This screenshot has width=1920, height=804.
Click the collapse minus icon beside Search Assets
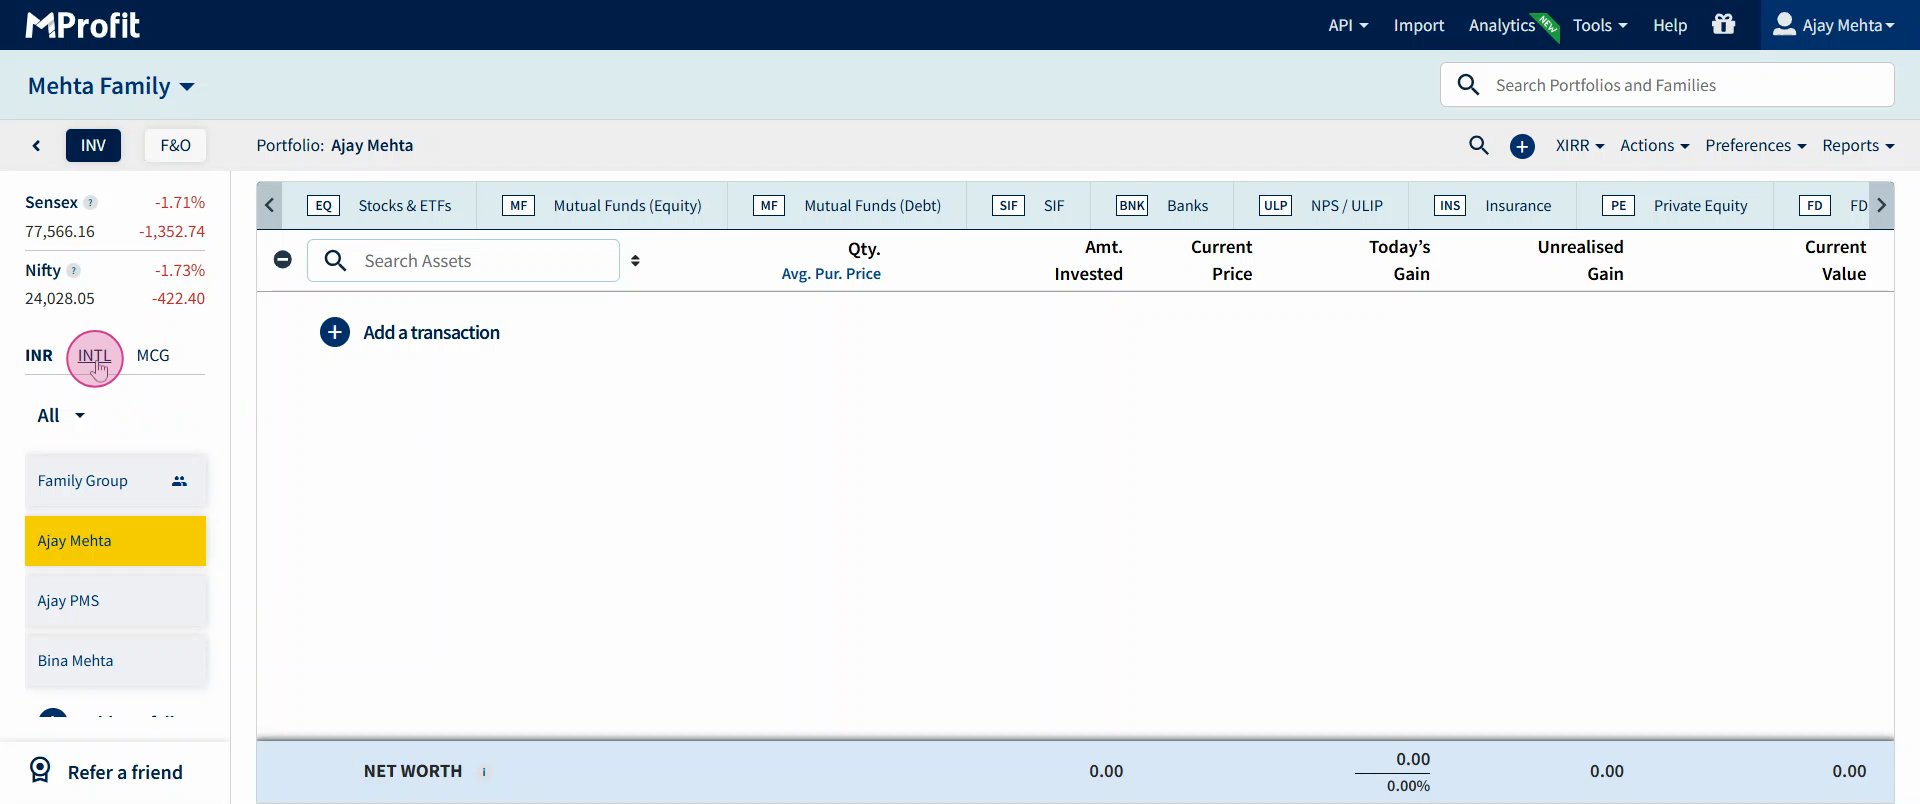pos(283,260)
